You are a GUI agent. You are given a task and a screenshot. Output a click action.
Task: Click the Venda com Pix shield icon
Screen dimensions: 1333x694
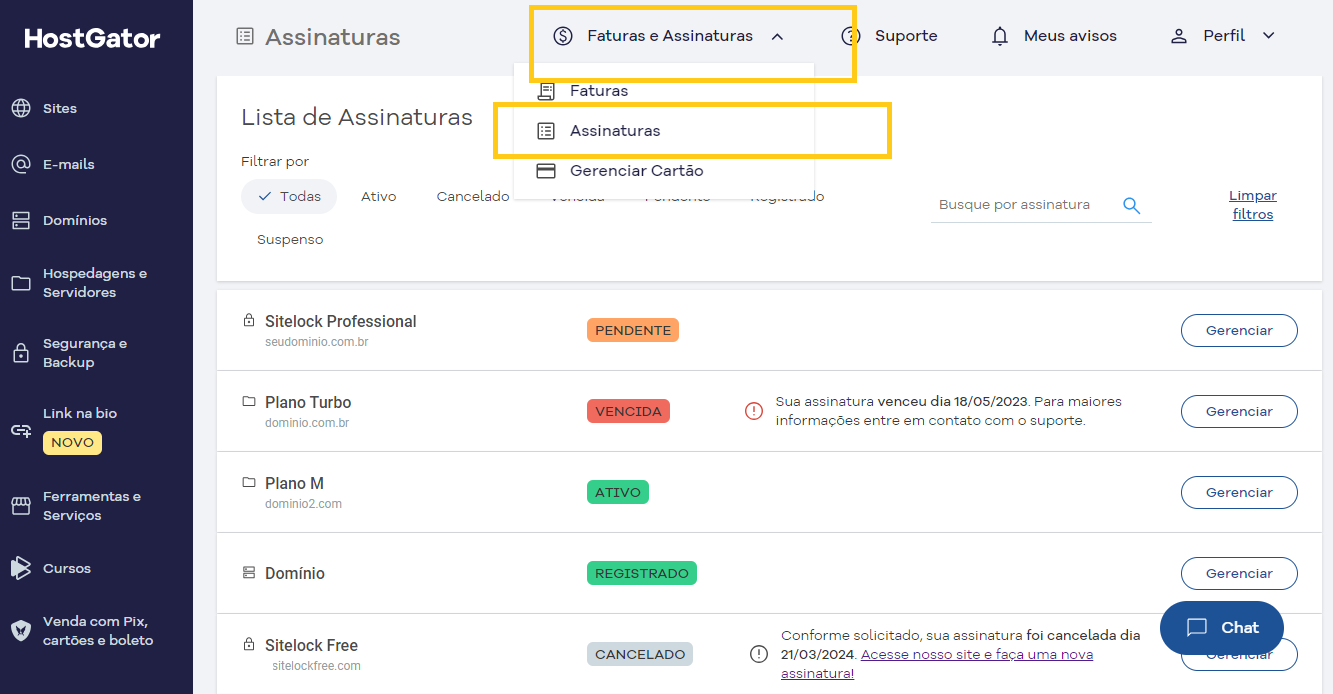pyautogui.click(x=21, y=631)
